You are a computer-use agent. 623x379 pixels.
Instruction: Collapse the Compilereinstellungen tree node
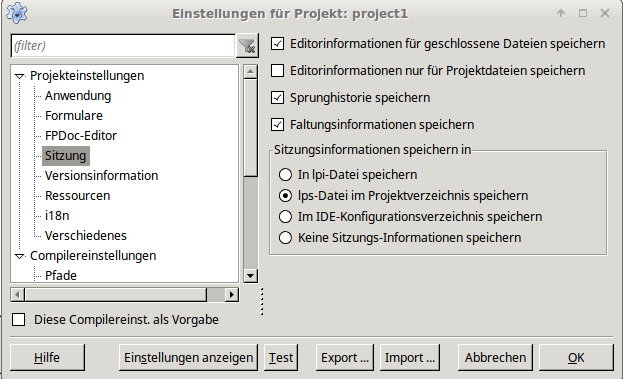19,256
